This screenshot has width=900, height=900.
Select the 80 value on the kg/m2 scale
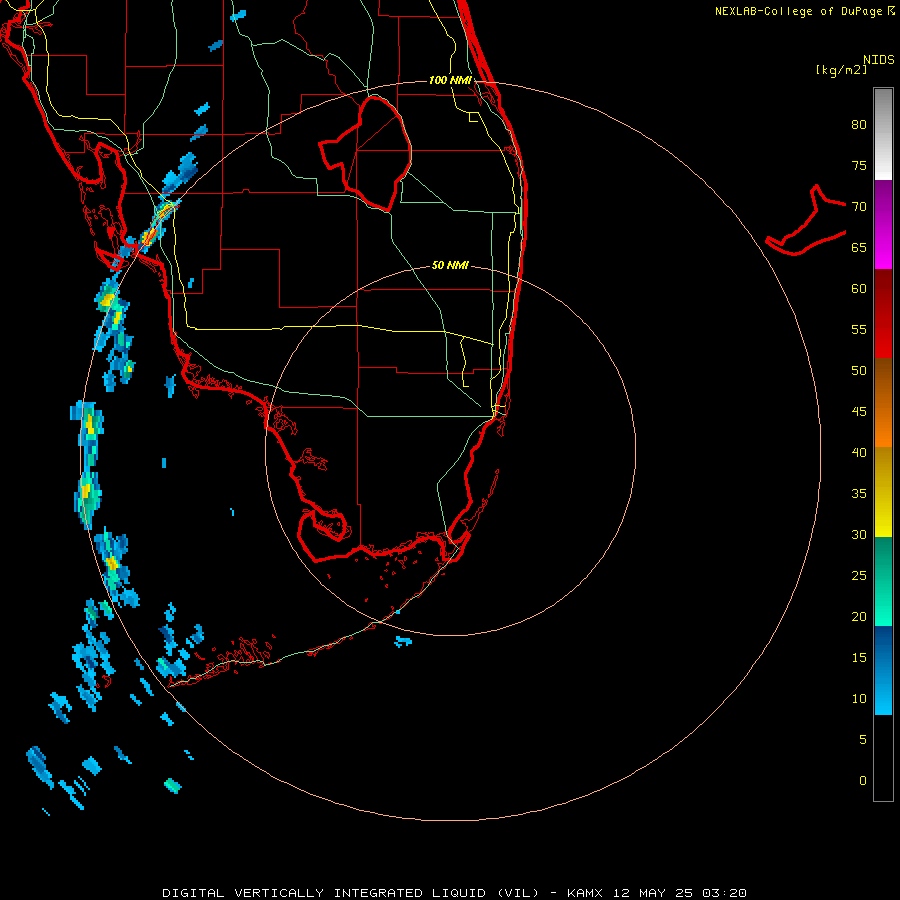(859, 125)
